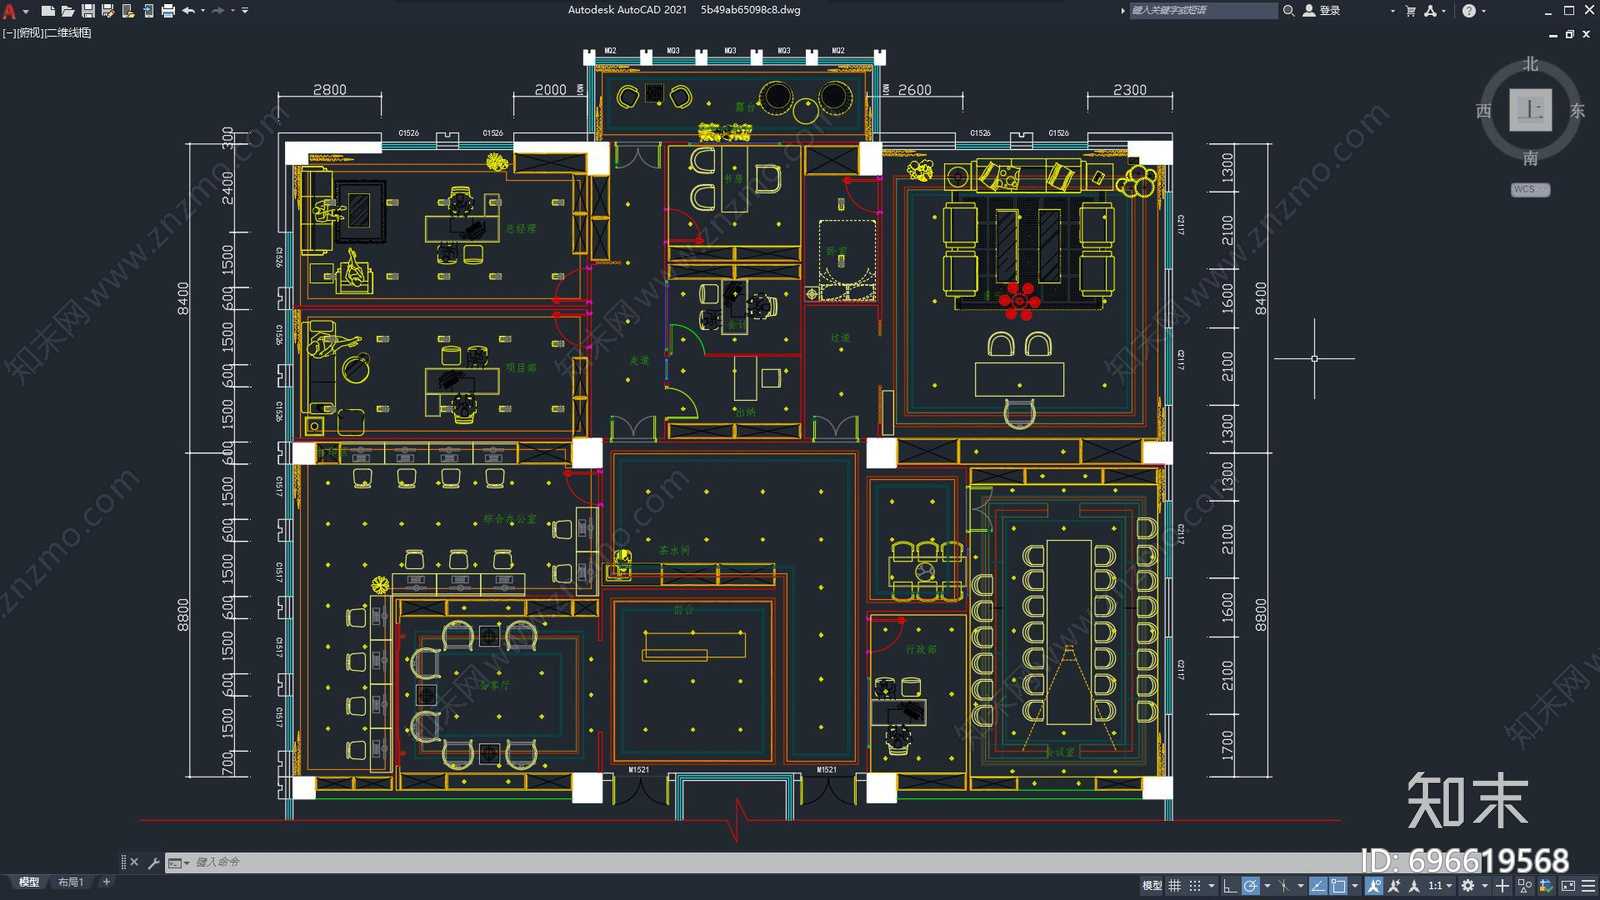The height and width of the screenshot is (900, 1600).
Task: Open command line customize wrench icon
Action: [153, 862]
